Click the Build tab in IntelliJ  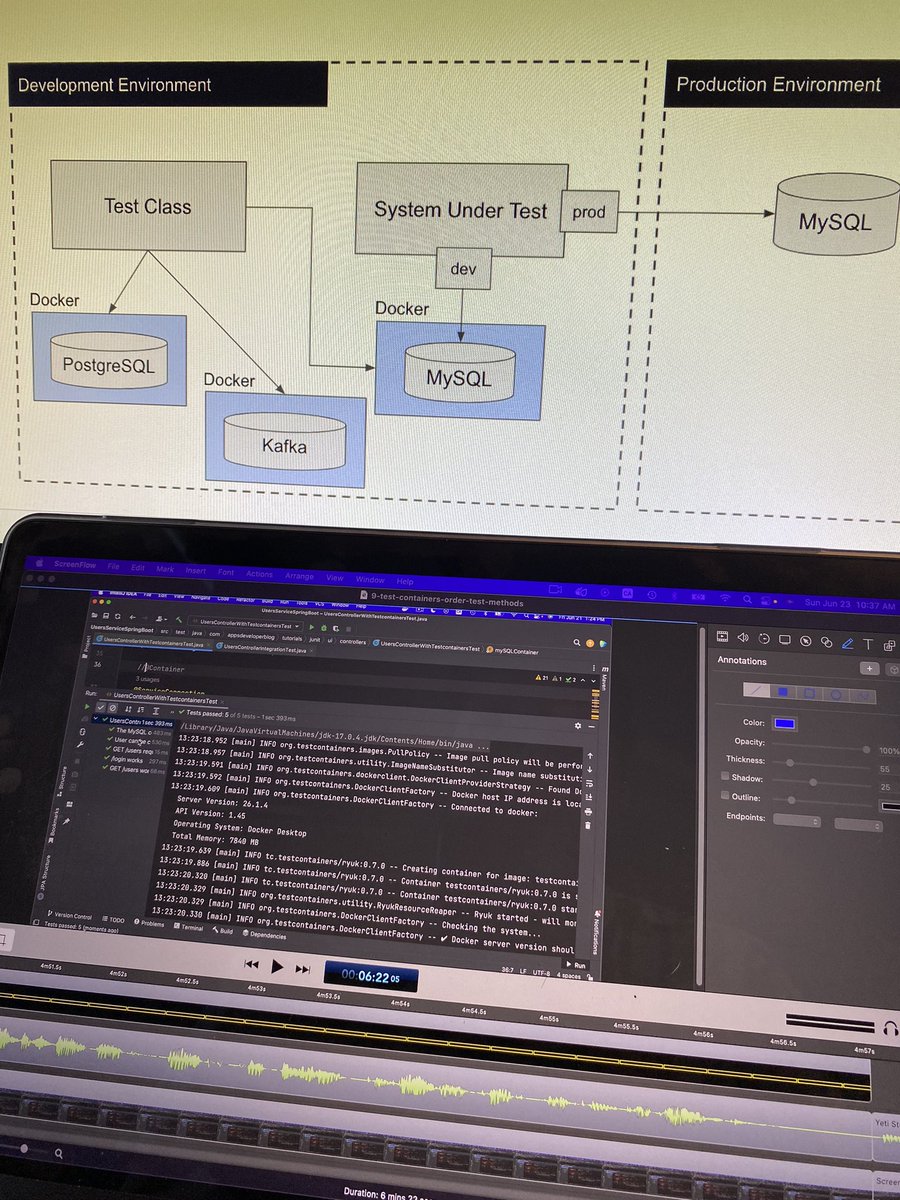[x=224, y=931]
